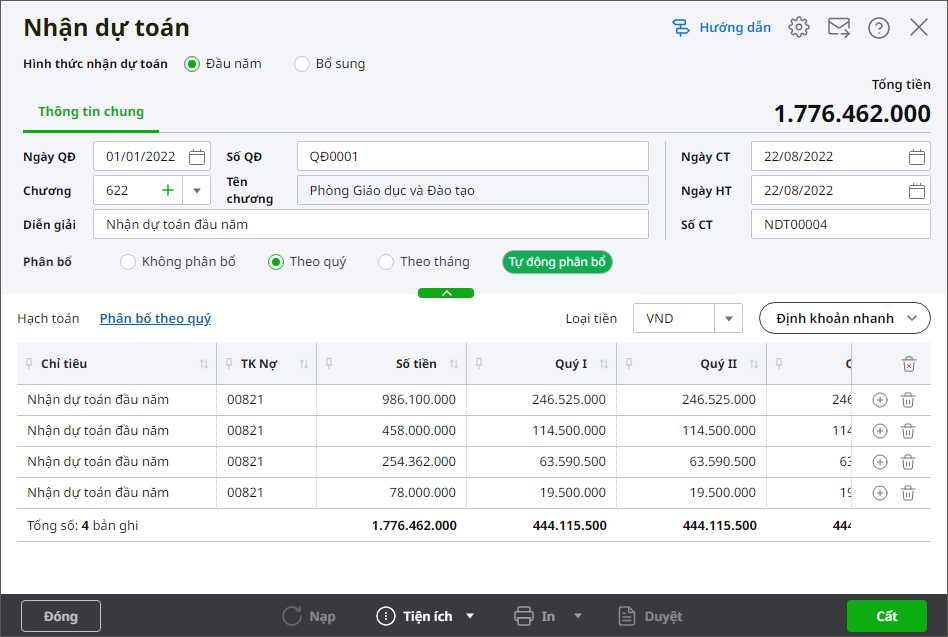Open the Tiện ích utilities menu

pyautogui.click(x=426, y=616)
